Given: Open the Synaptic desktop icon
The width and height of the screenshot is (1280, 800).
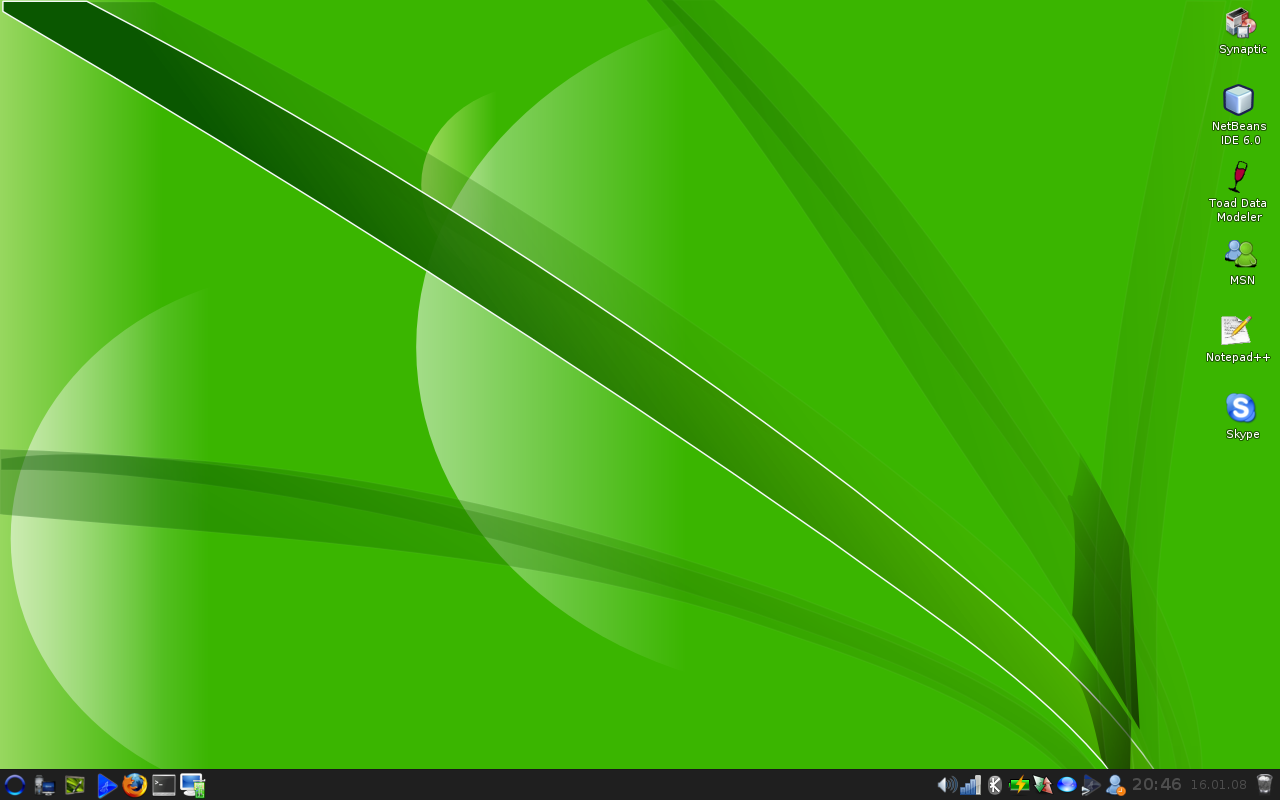Looking at the screenshot, I should (1242, 31).
